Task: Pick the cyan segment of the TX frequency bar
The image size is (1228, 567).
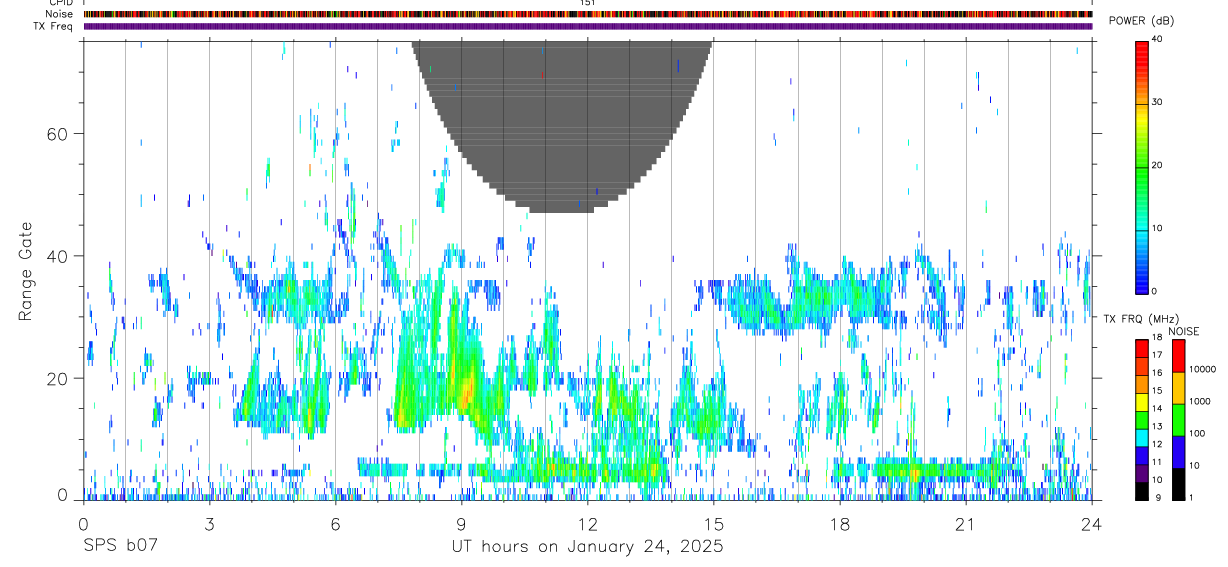Action: pos(1141,438)
